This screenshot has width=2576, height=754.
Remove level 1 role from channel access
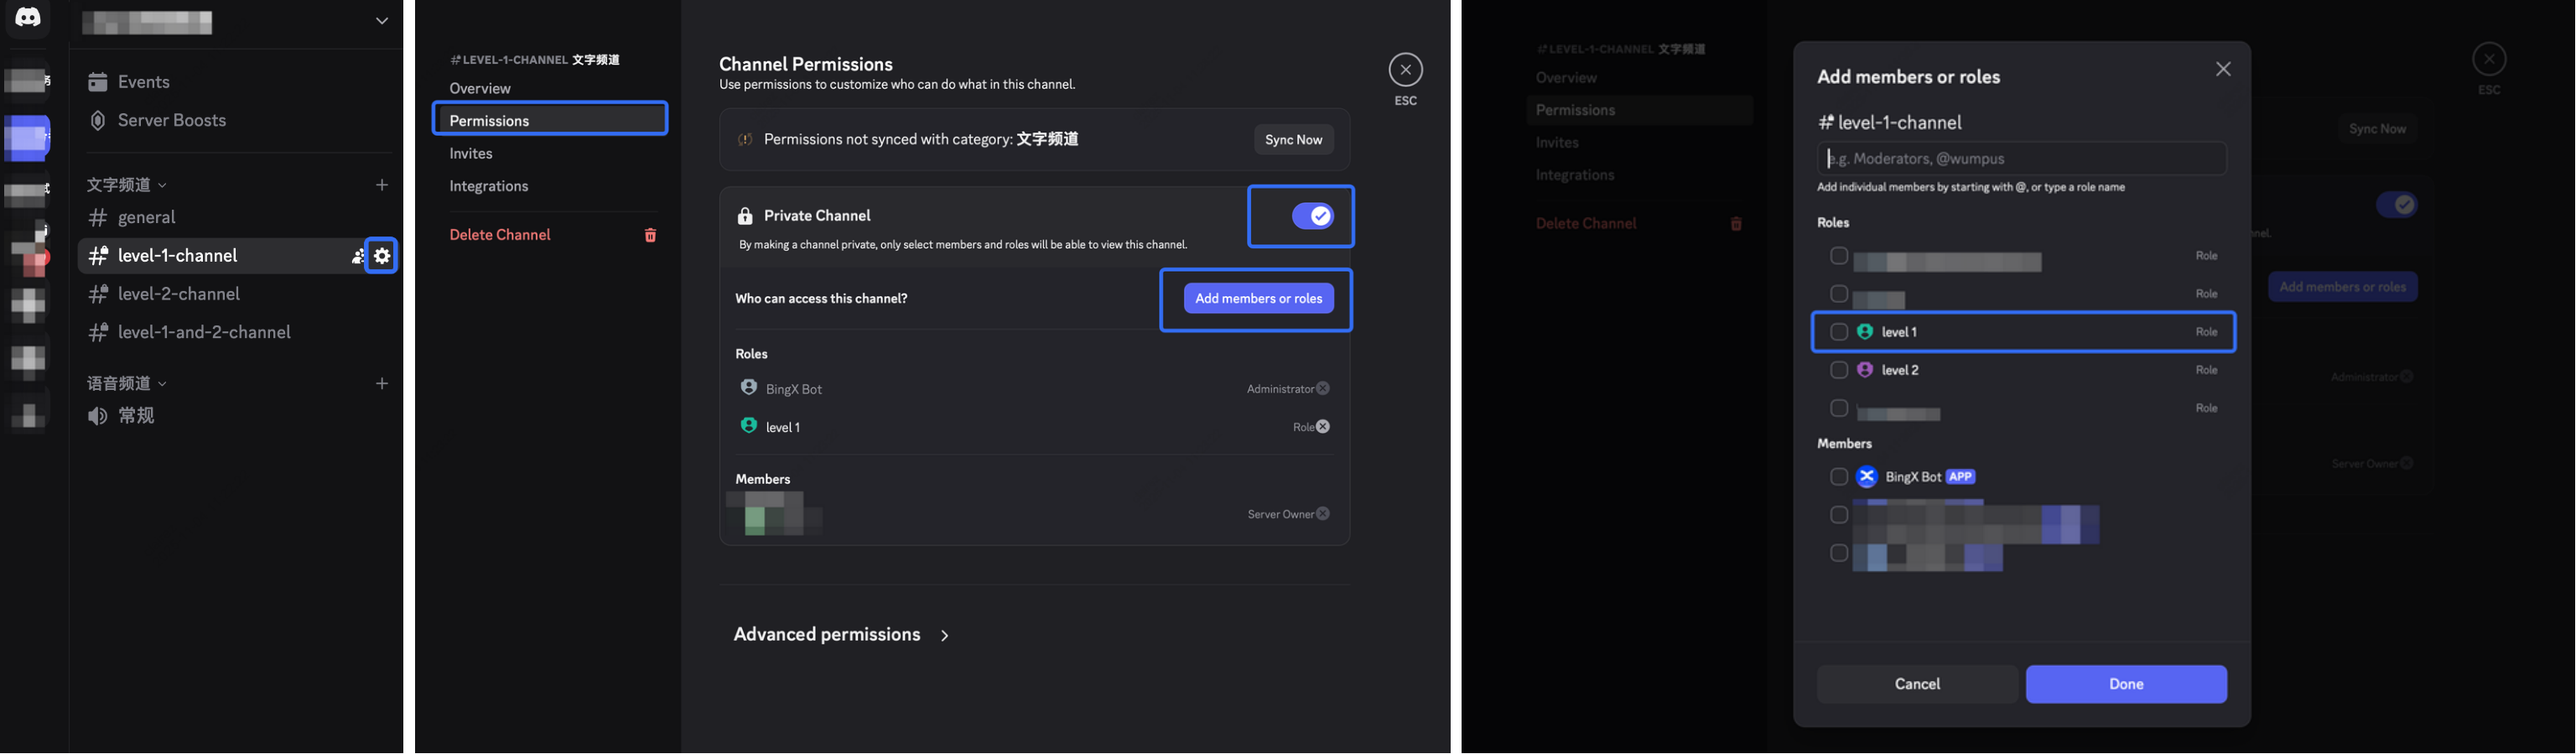pyautogui.click(x=1323, y=427)
